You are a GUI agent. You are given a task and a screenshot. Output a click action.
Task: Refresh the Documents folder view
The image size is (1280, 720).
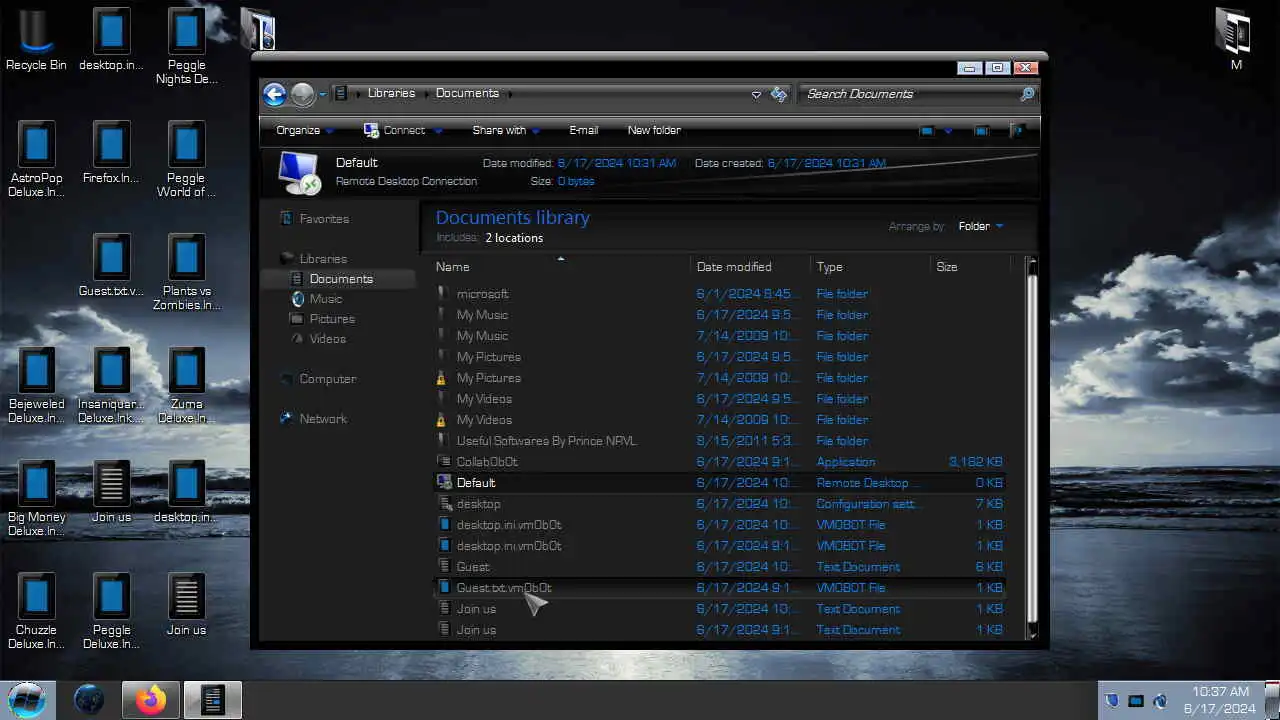click(x=779, y=94)
